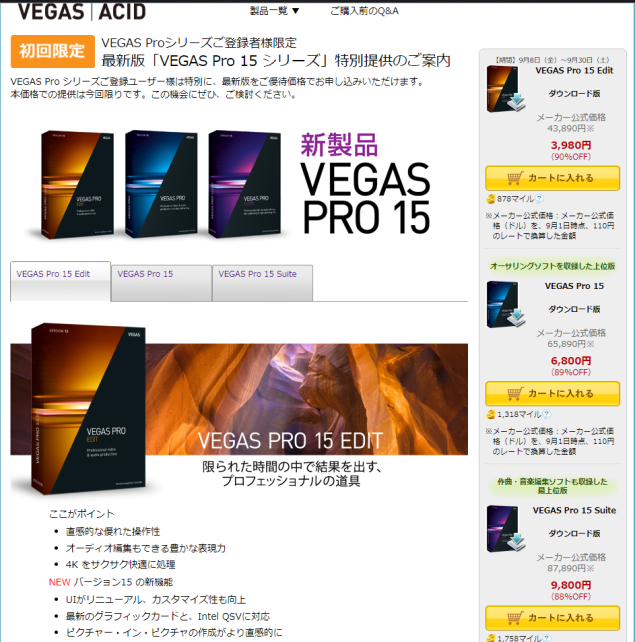
Task: Click the VEGAS Pro 15 Suite sidebar box thumbnail
Action: (x=506, y=529)
